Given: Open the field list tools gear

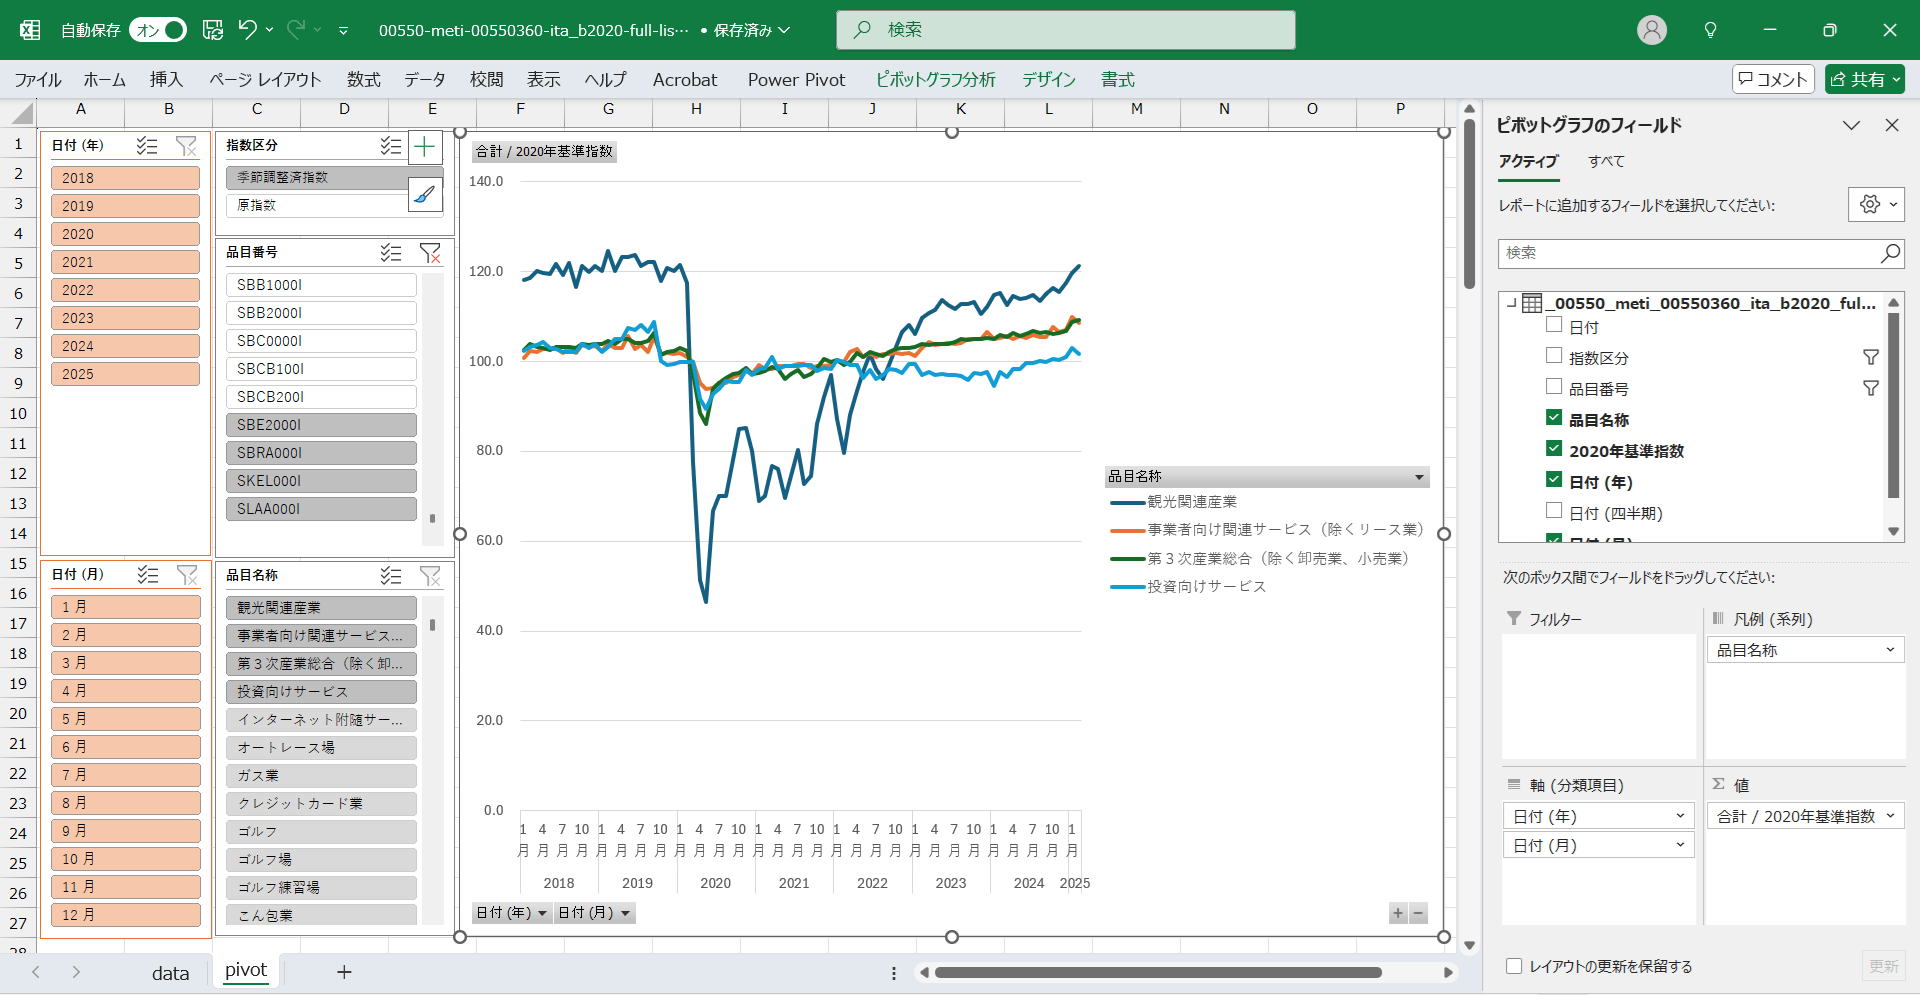Looking at the screenshot, I should pos(1875,205).
